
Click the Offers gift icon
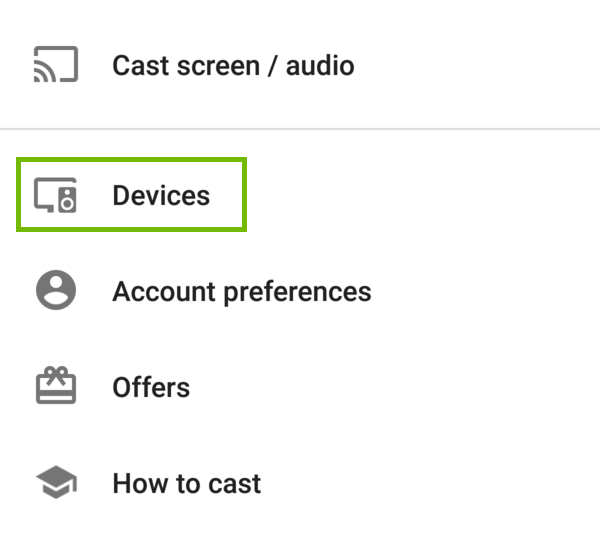56,385
